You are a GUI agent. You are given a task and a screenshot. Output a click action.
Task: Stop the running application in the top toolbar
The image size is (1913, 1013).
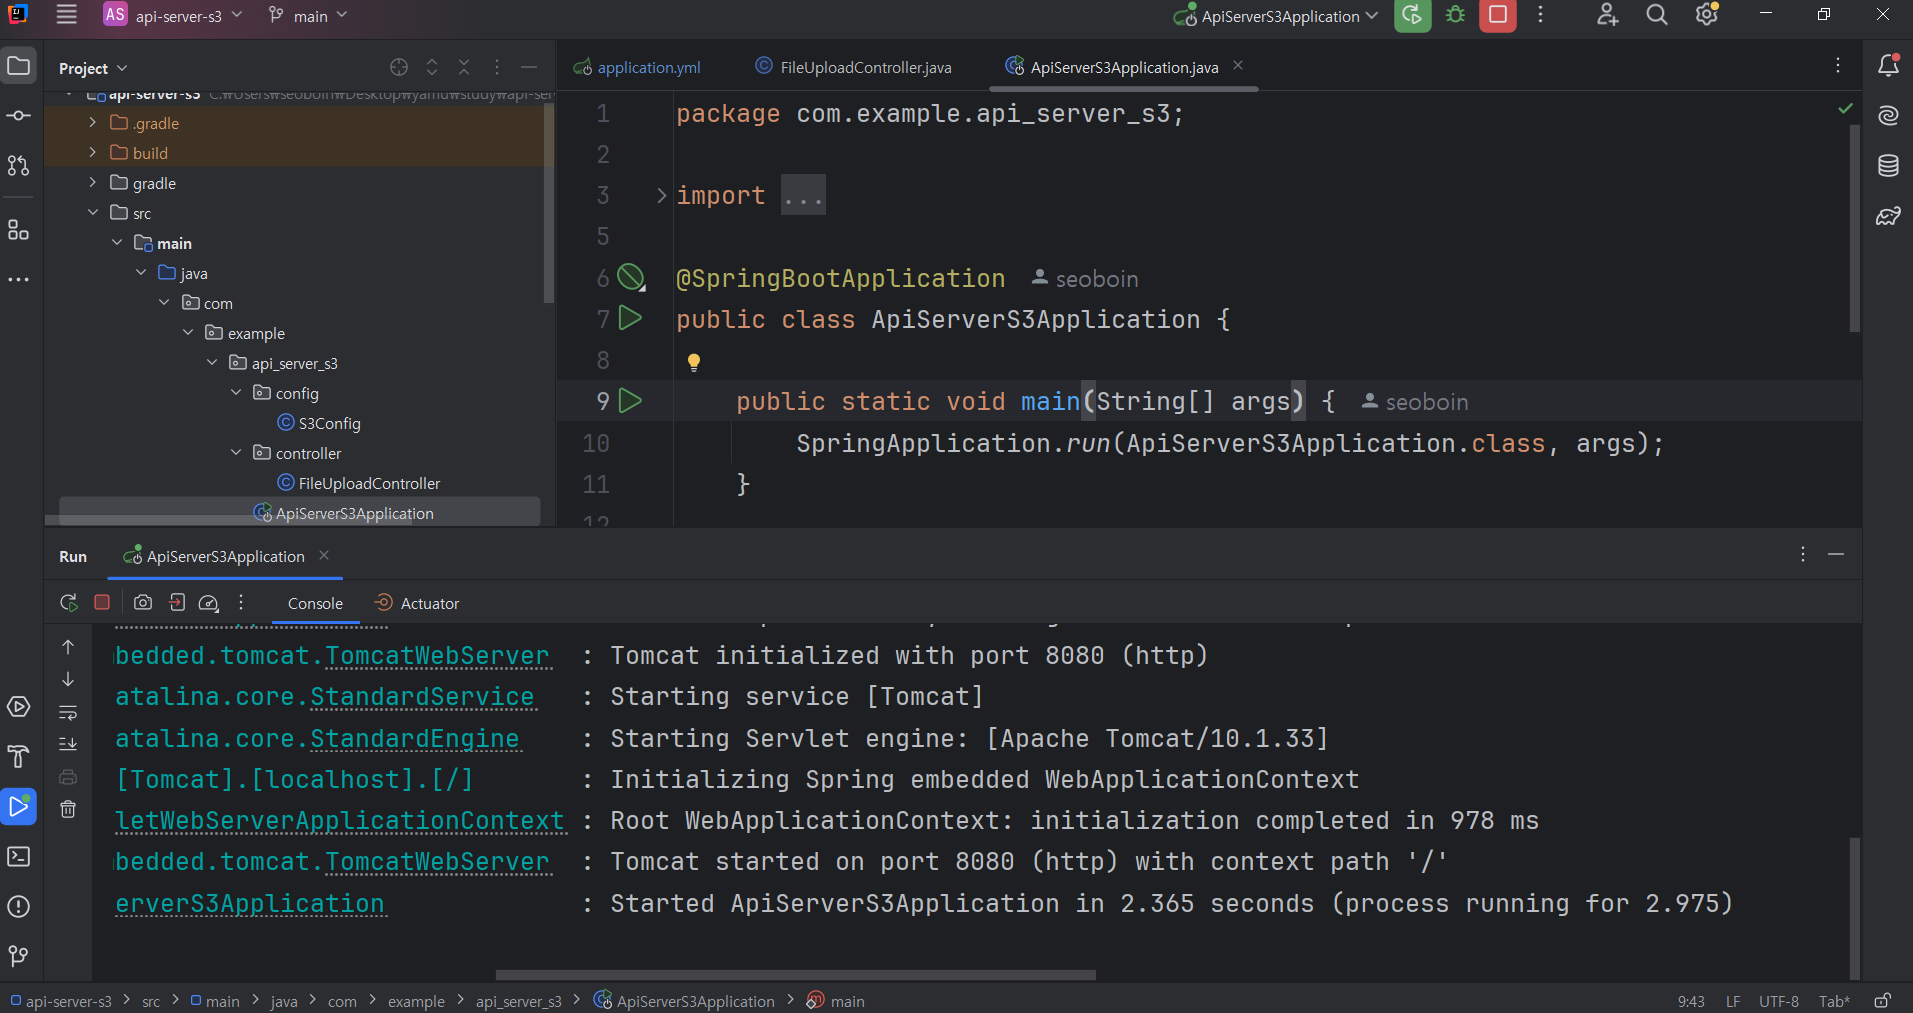[1497, 15]
